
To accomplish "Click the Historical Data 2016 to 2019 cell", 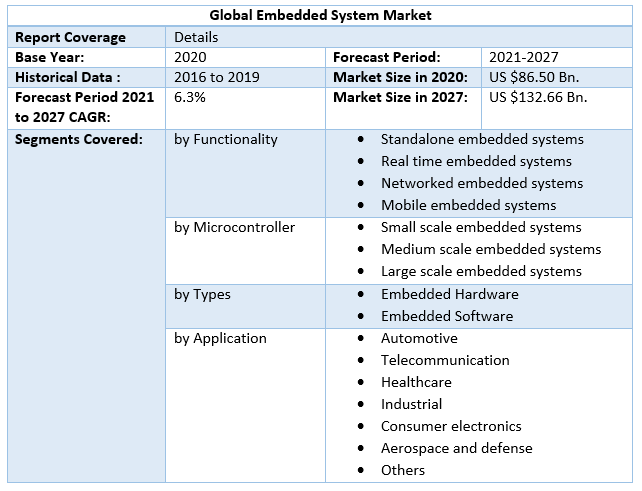I will 217,77.
